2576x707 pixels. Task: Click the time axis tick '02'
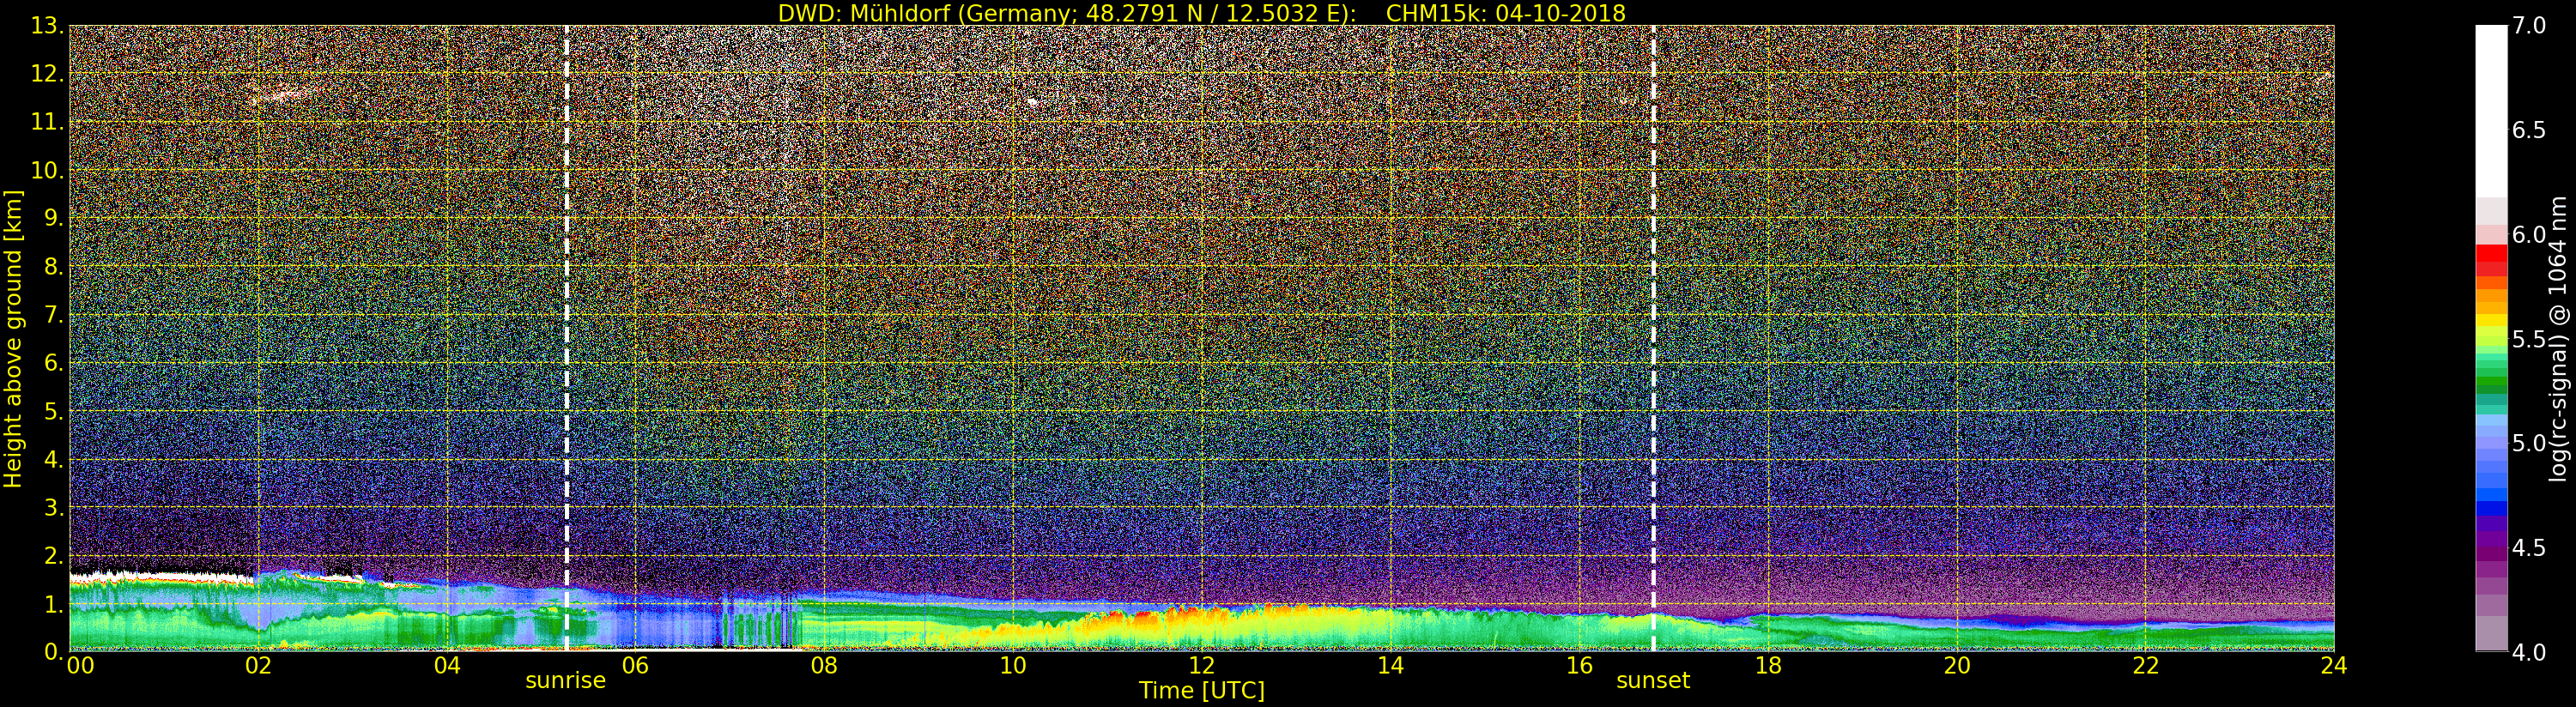[259, 666]
